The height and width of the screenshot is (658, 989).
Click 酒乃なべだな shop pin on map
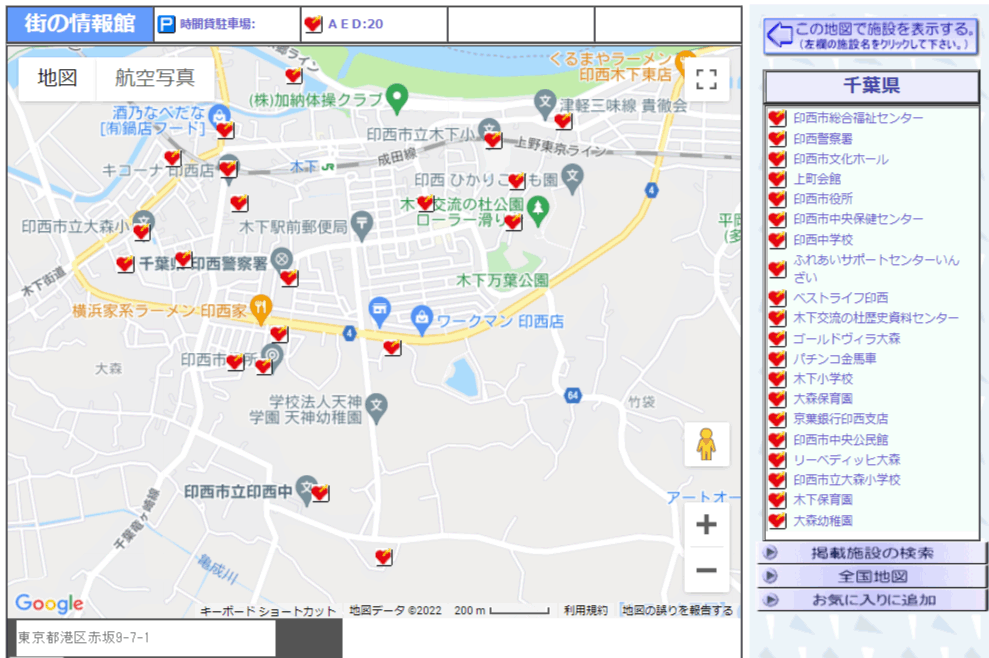pos(219,116)
